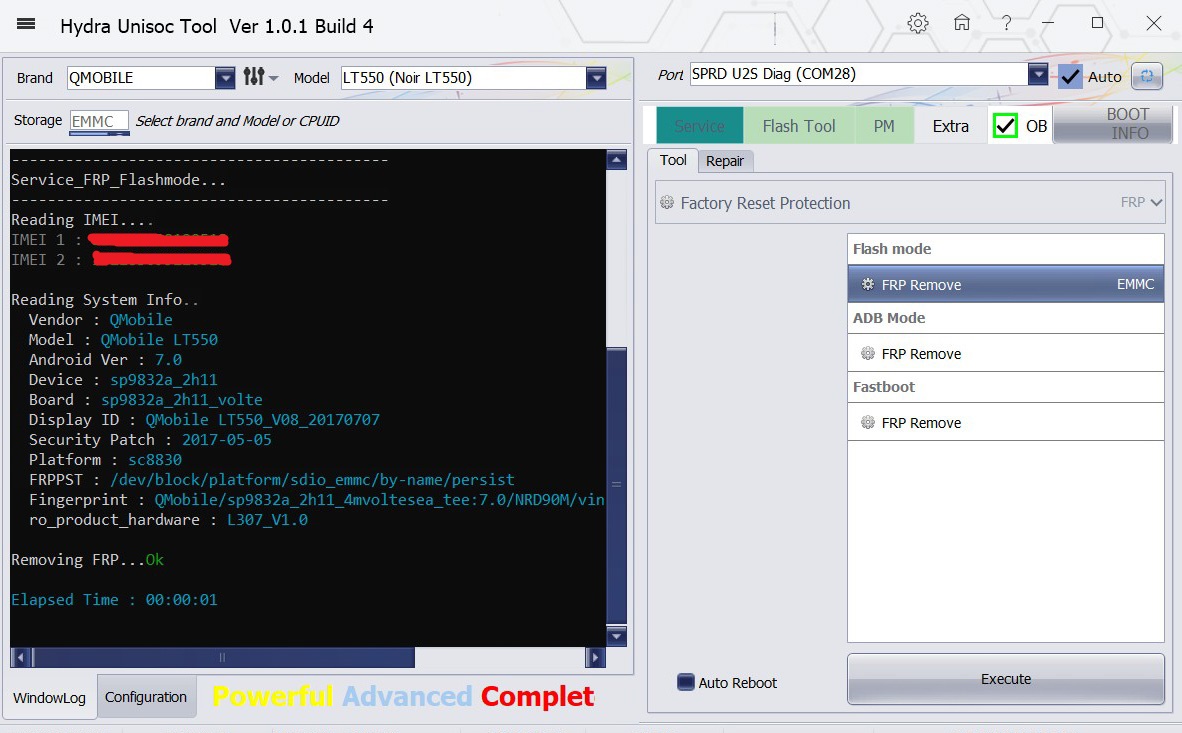Viewport: 1182px width, 733px height.
Task: Switch to the Repair tab
Action: coord(725,161)
